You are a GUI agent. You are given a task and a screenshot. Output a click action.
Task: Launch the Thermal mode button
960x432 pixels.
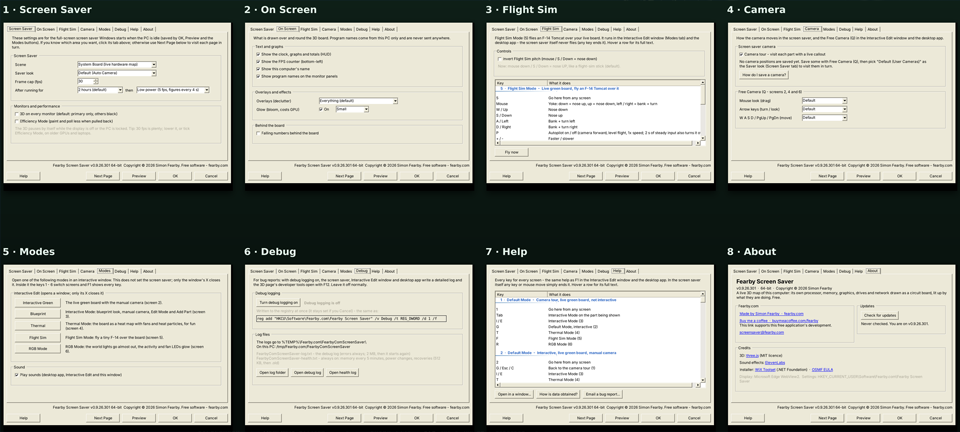pyautogui.click(x=37, y=326)
